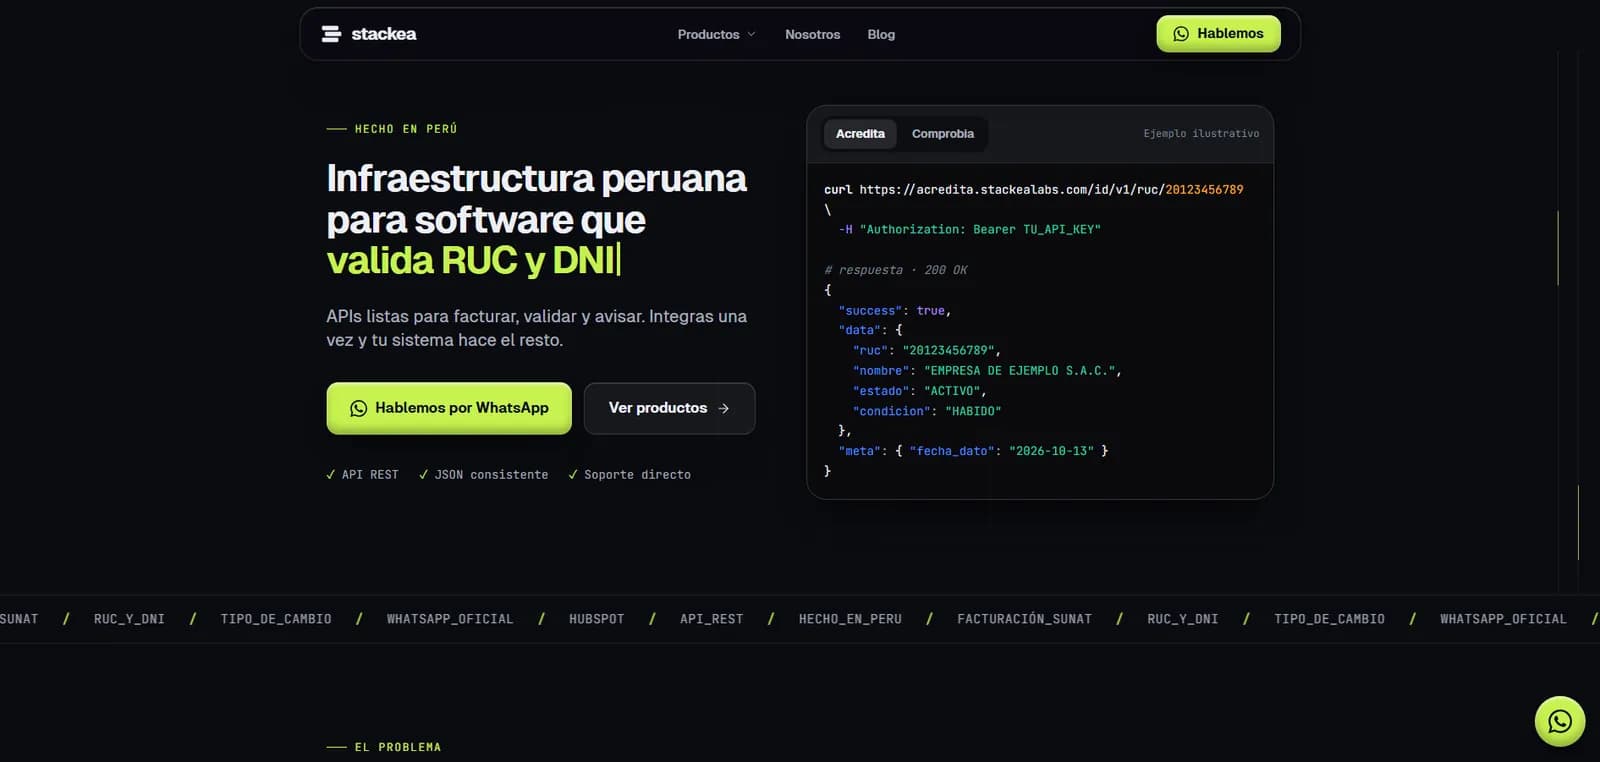1600x762 pixels.
Task: Click the 'JSON consistente' label
Action: pos(483,475)
